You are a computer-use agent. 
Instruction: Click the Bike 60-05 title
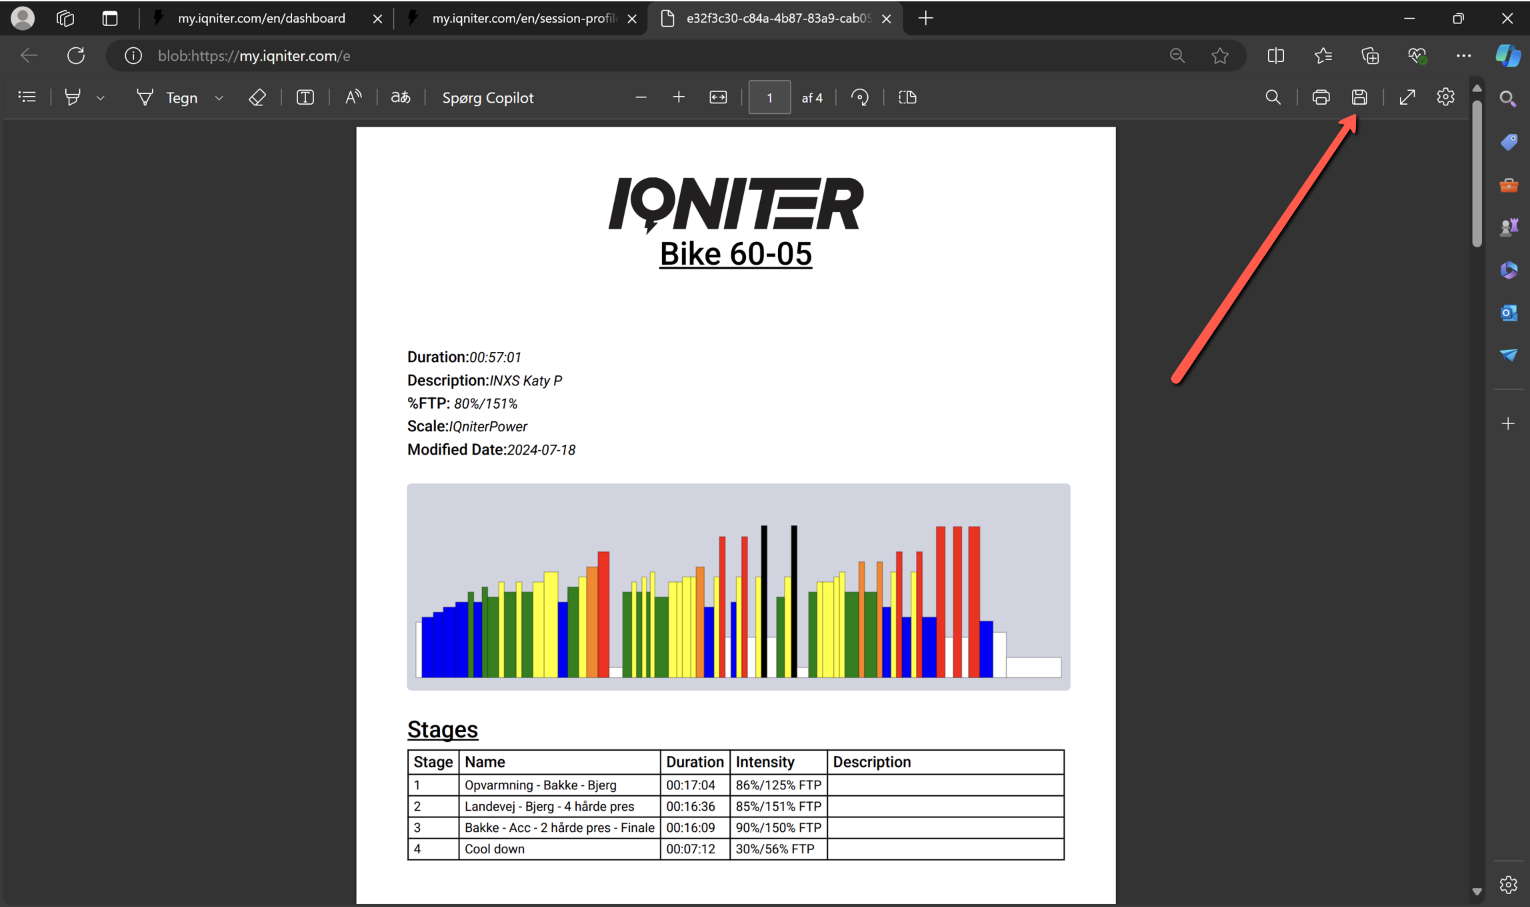coord(736,254)
